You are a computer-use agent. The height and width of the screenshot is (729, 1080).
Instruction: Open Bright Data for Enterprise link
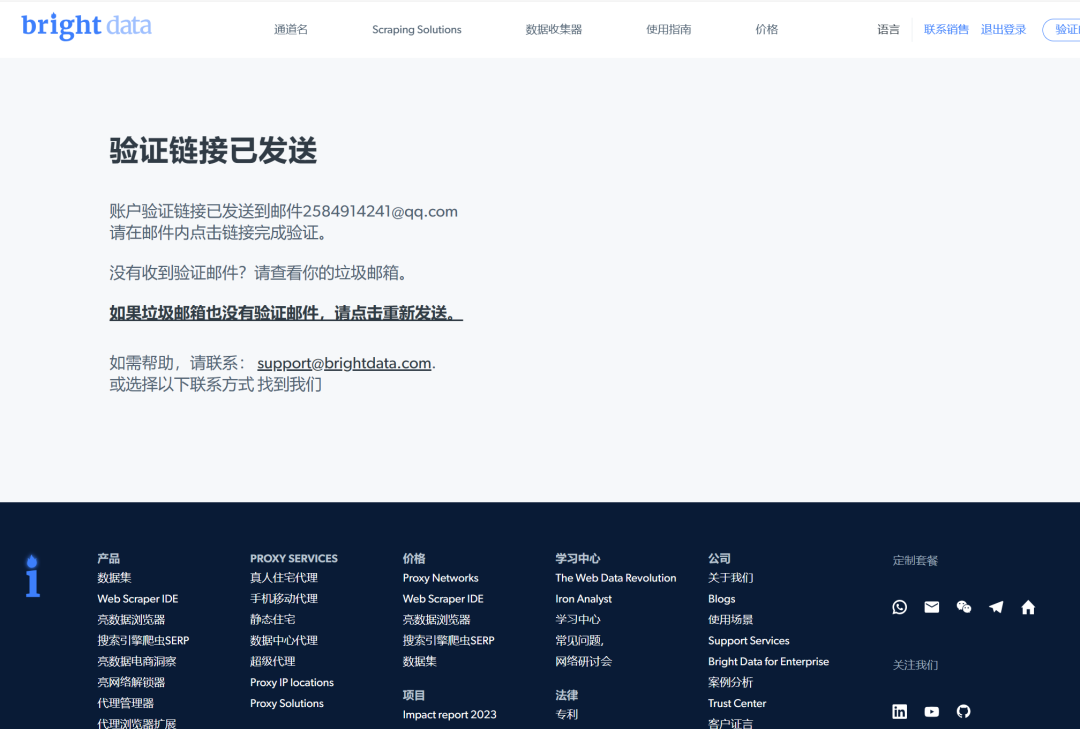coord(769,661)
